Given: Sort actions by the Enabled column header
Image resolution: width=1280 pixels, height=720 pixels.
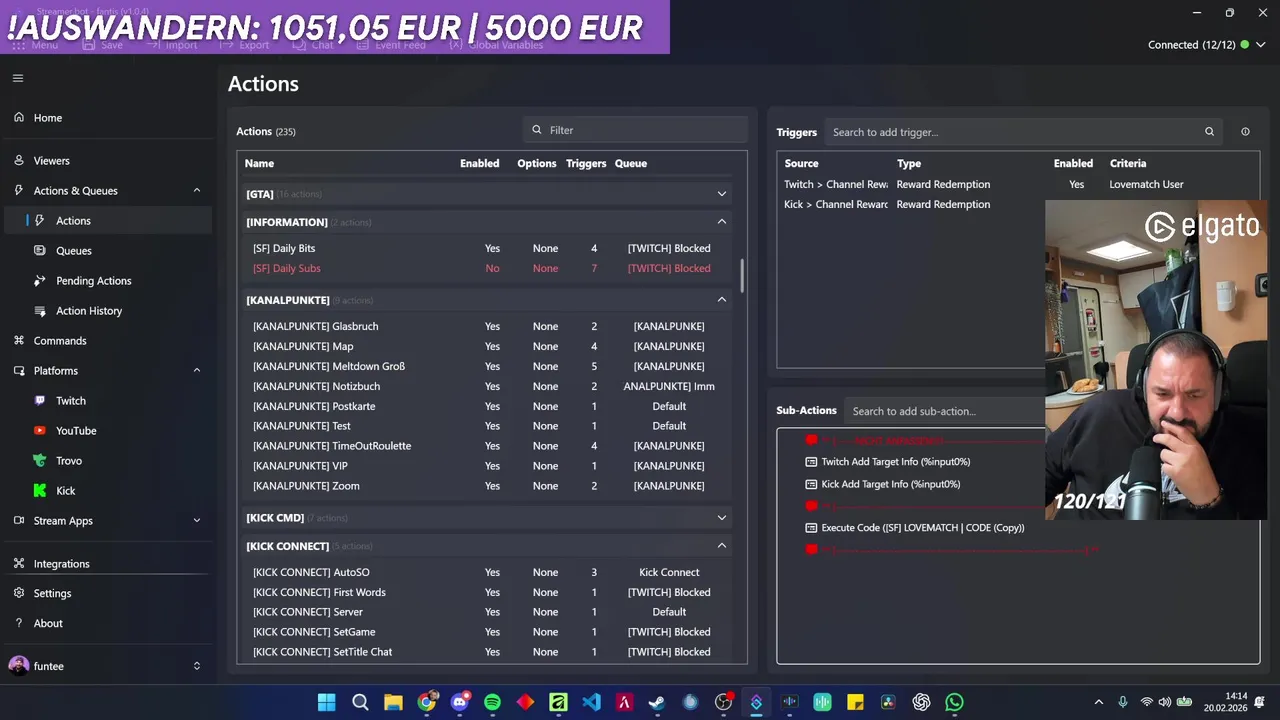Looking at the screenshot, I should [x=479, y=163].
